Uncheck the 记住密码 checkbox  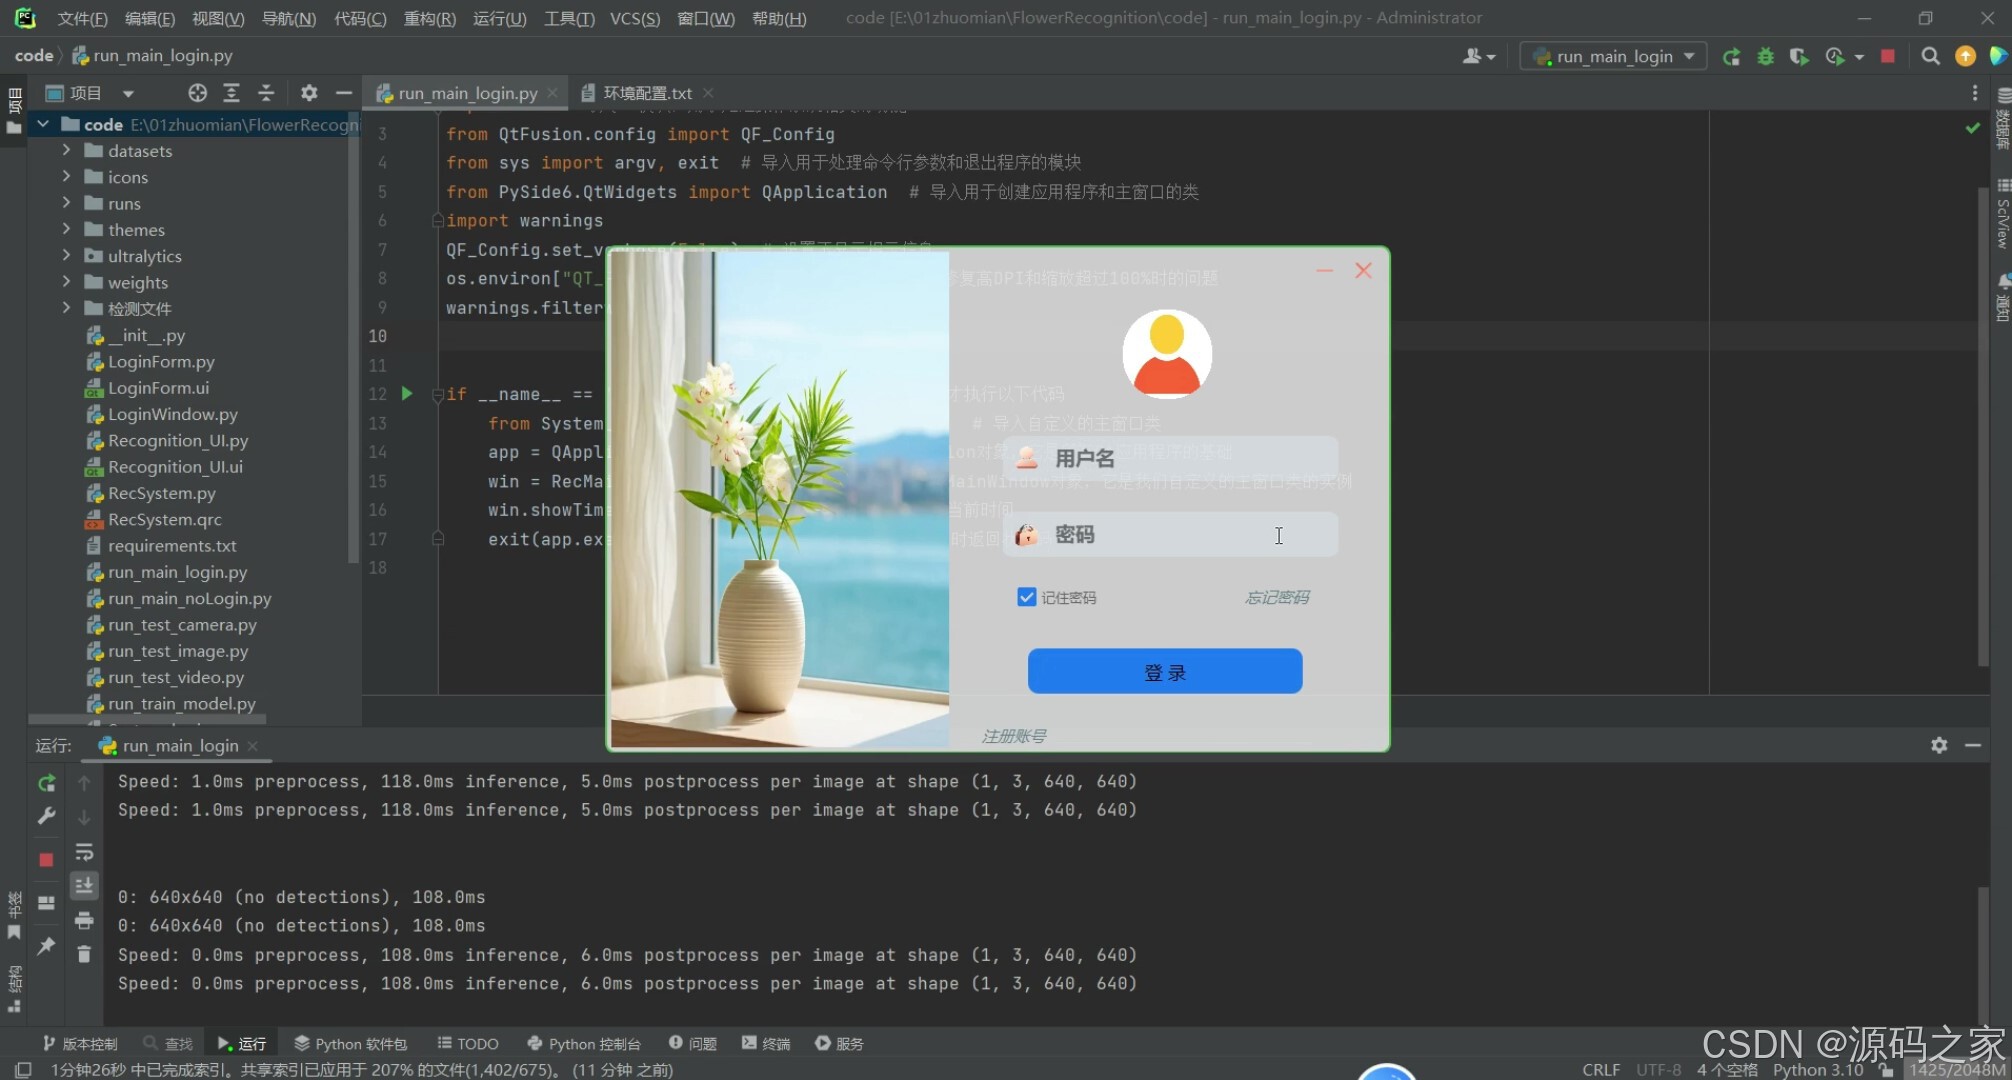(1026, 597)
